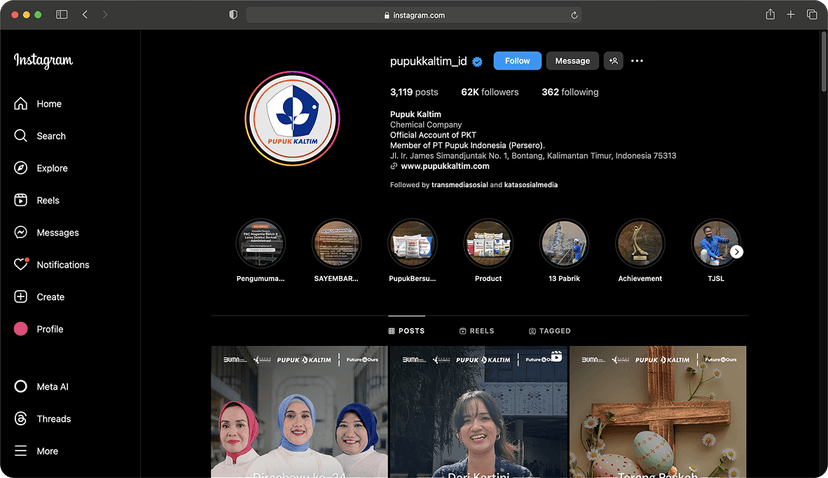Image resolution: width=828 pixels, height=478 pixels.
Task: Go forward in Safari
Action: pos(105,15)
